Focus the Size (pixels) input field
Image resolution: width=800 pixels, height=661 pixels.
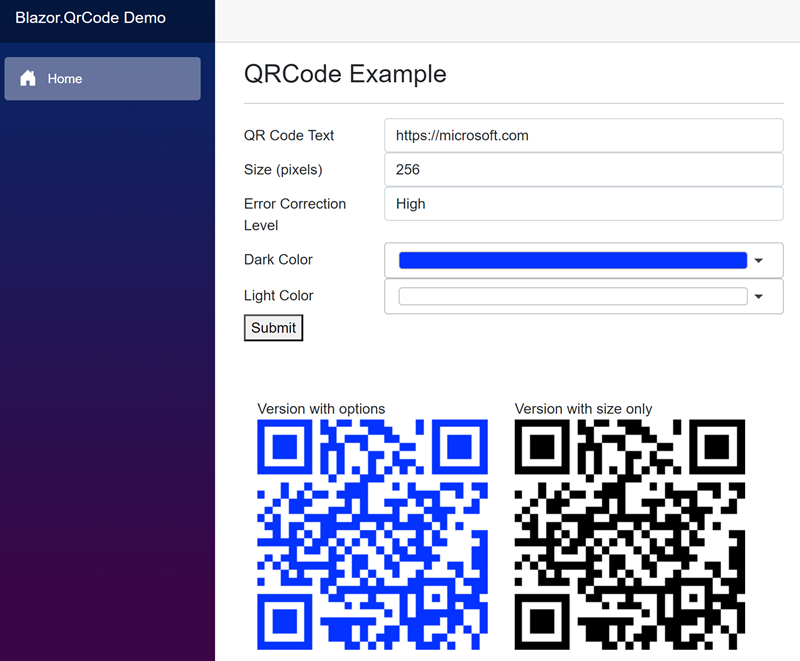584,170
